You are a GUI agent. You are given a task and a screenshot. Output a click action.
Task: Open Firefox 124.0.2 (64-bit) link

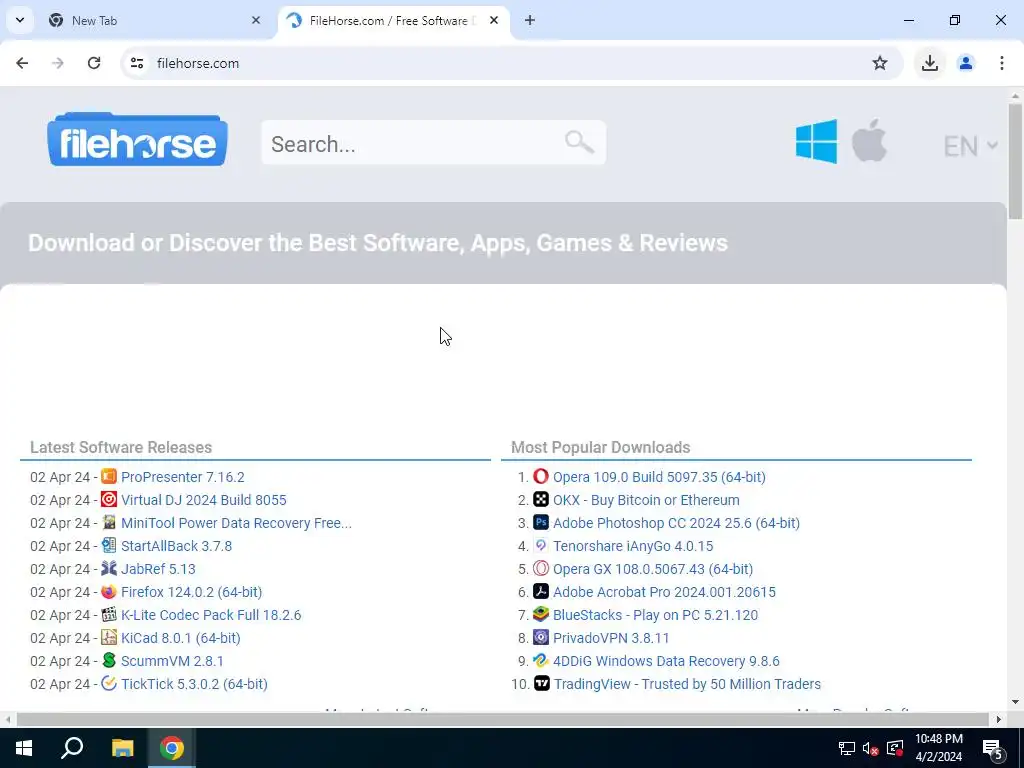[x=191, y=592]
